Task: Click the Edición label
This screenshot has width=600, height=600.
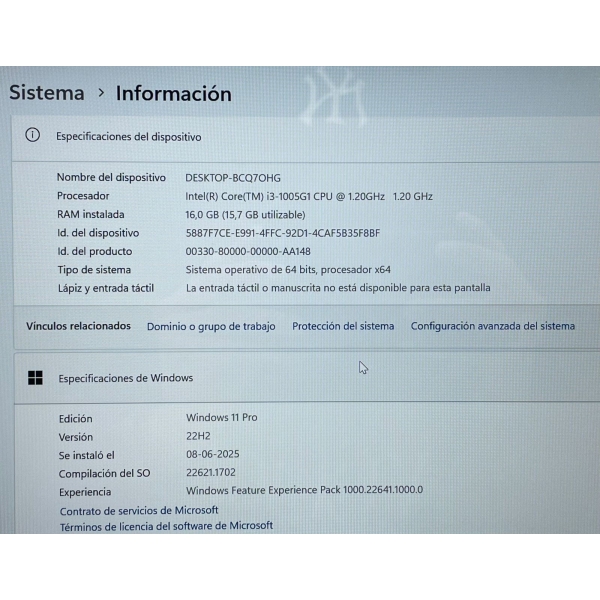Action: coord(75,419)
